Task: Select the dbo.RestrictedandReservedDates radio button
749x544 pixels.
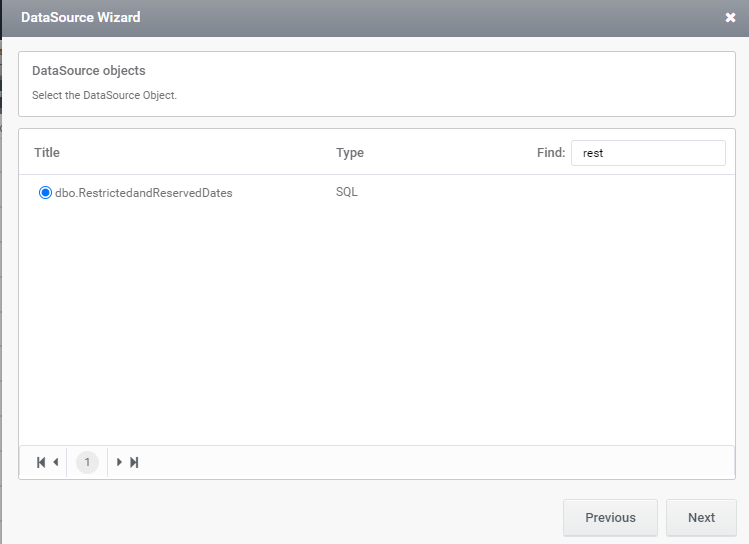Action: point(45,192)
